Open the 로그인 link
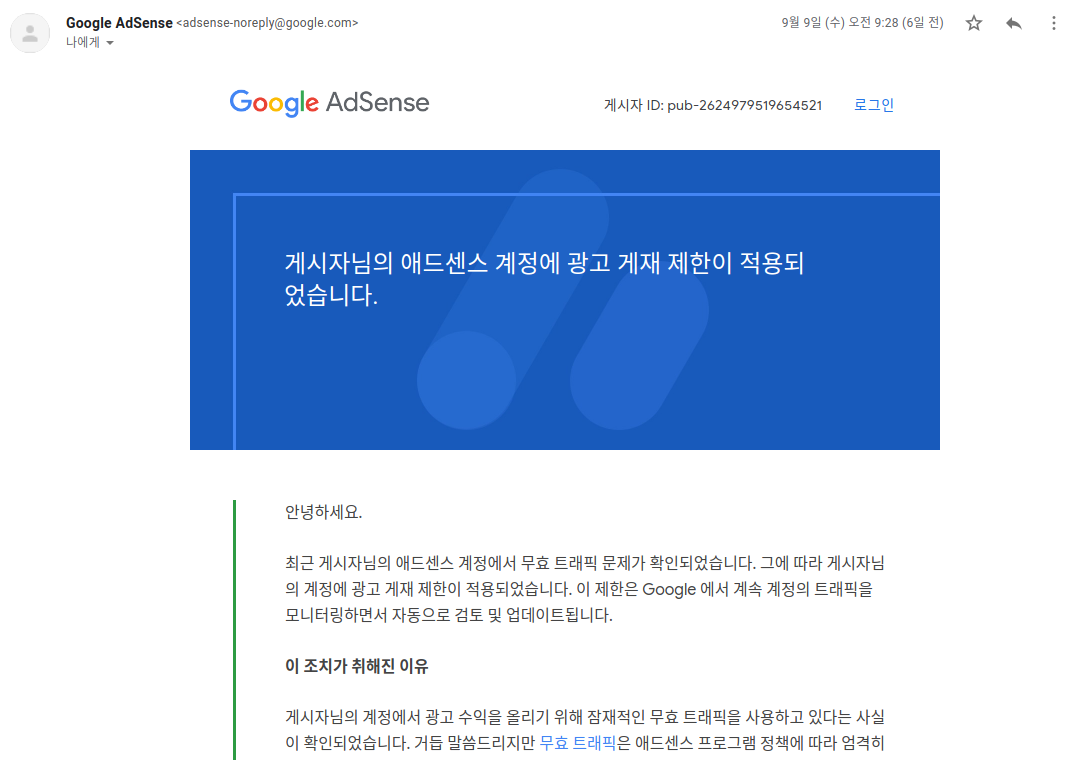The height and width of the screenshot is (760, 1074). click(x=873, y=105)
